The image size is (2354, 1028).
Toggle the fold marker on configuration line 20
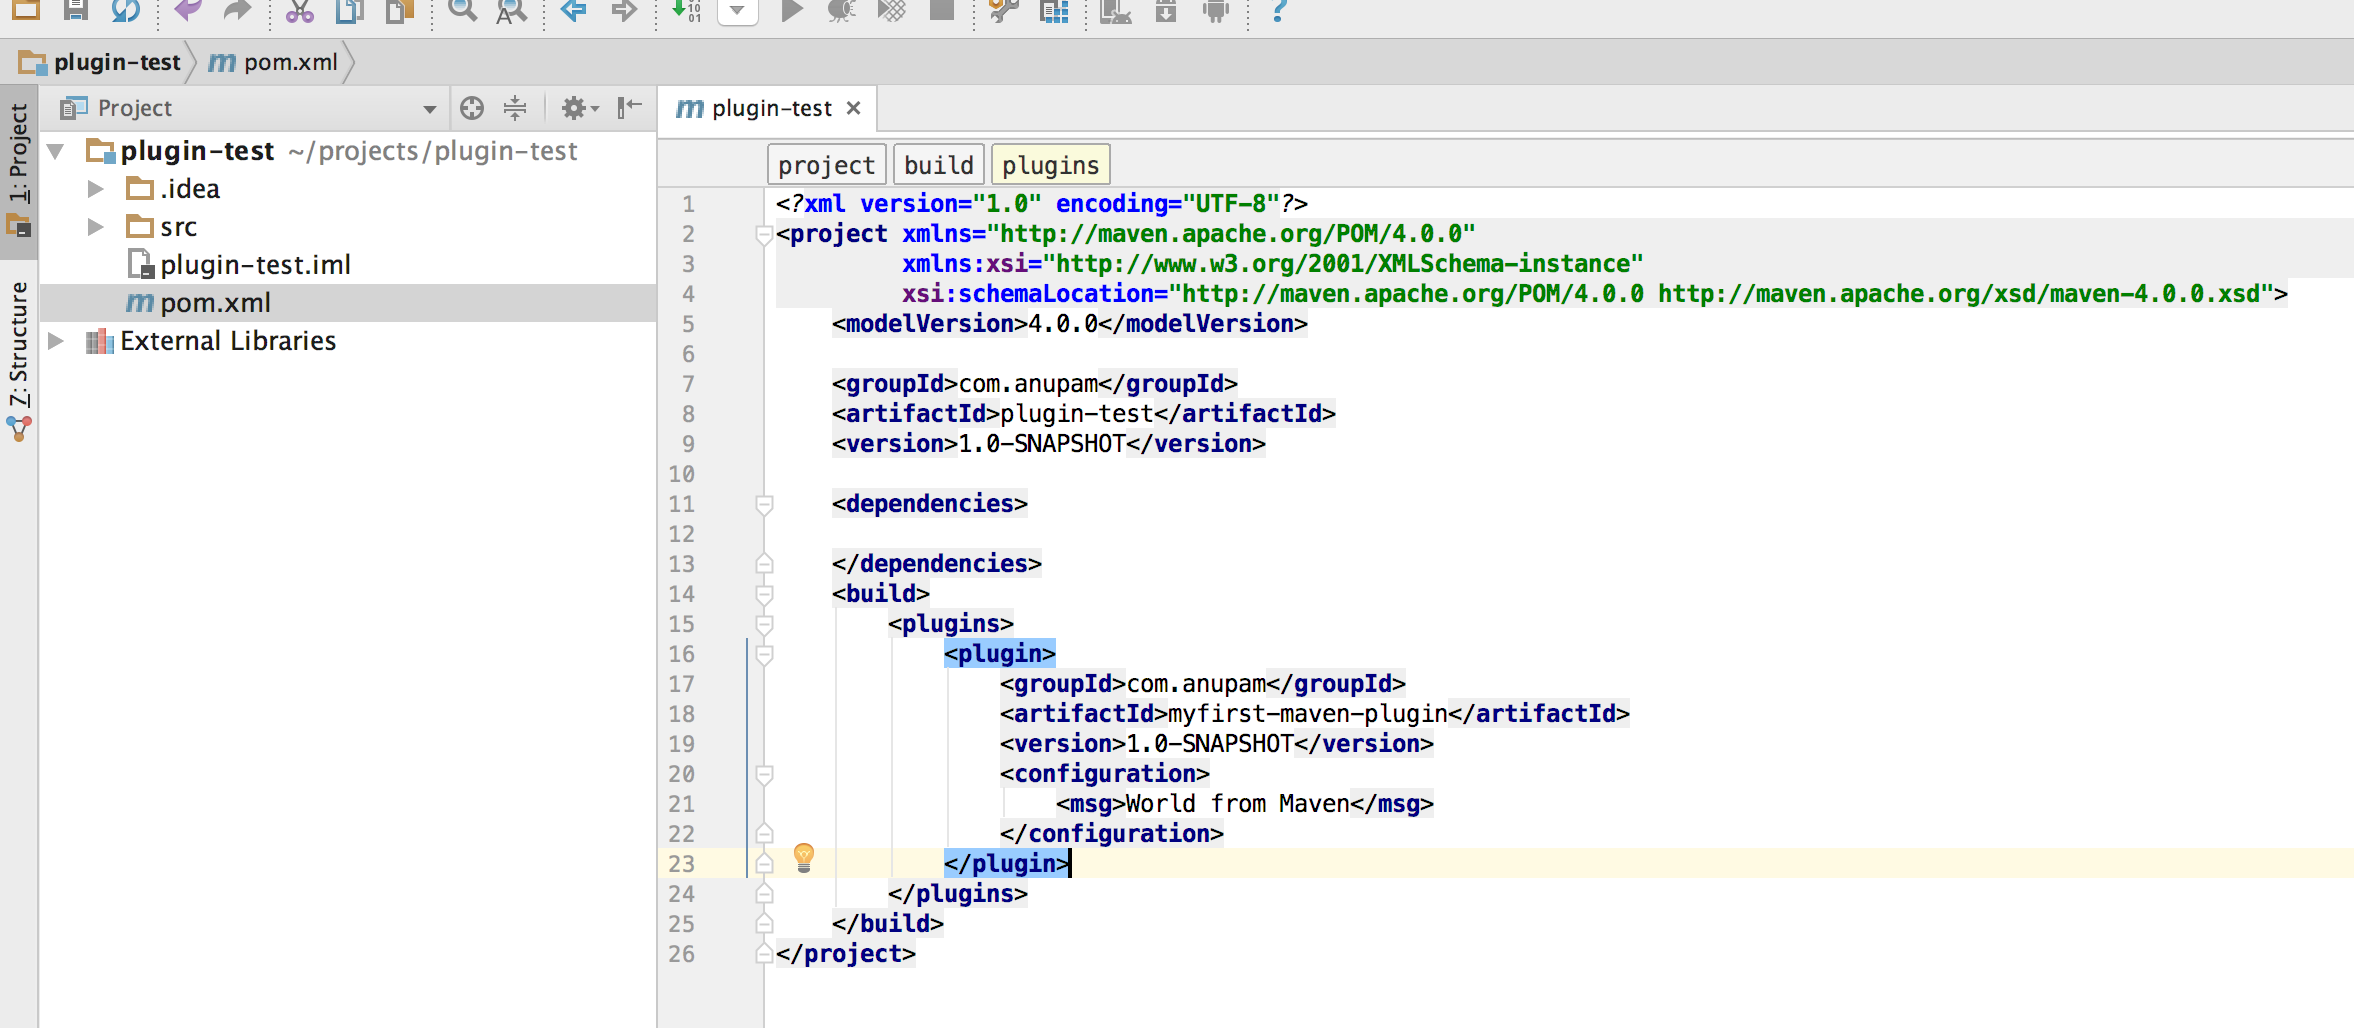pos(764,774)
